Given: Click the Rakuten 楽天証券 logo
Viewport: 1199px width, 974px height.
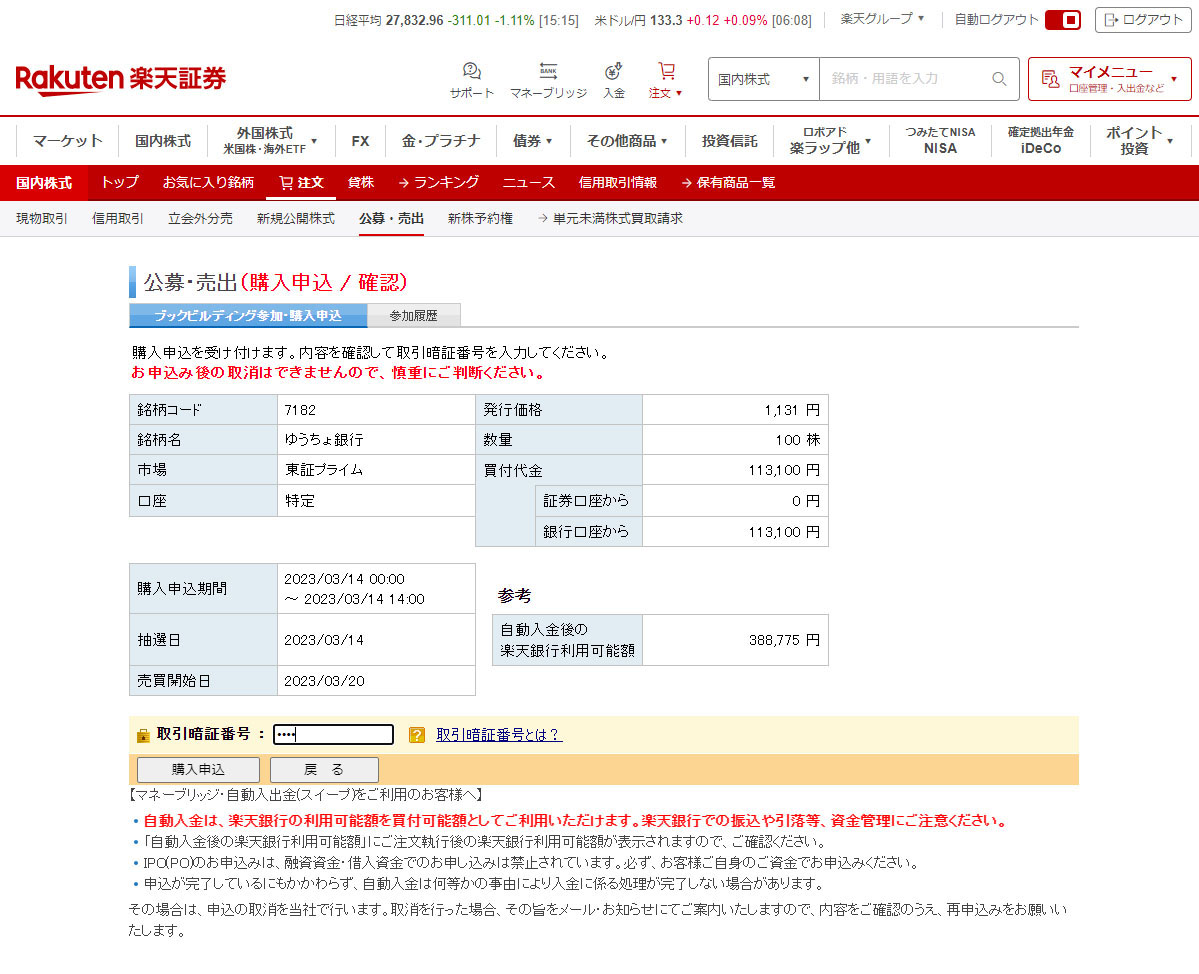Looking at the screenshot, I should [x=121, y=79].
